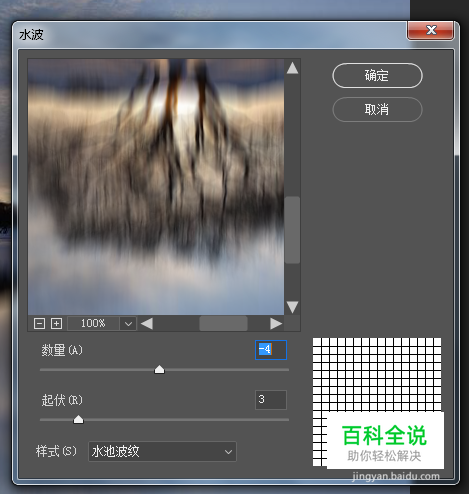Click the preview scroll up arrow
469x494 pixels.
pos(292,68)
